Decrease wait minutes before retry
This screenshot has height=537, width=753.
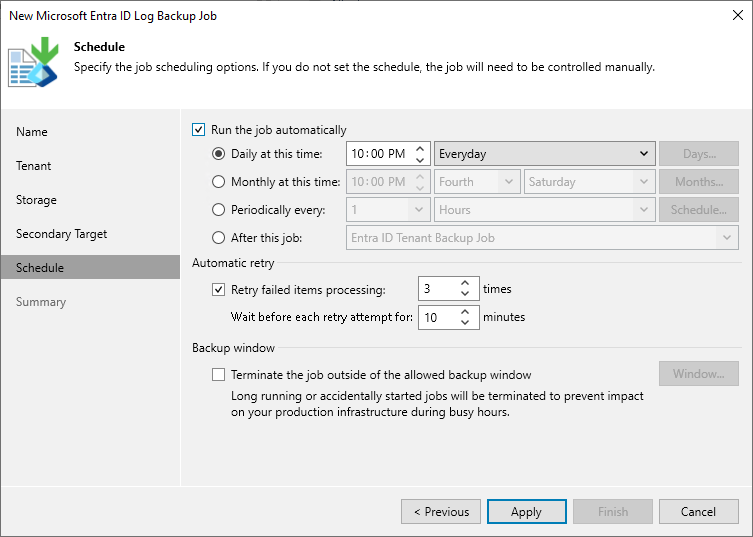tap(465, 322)
